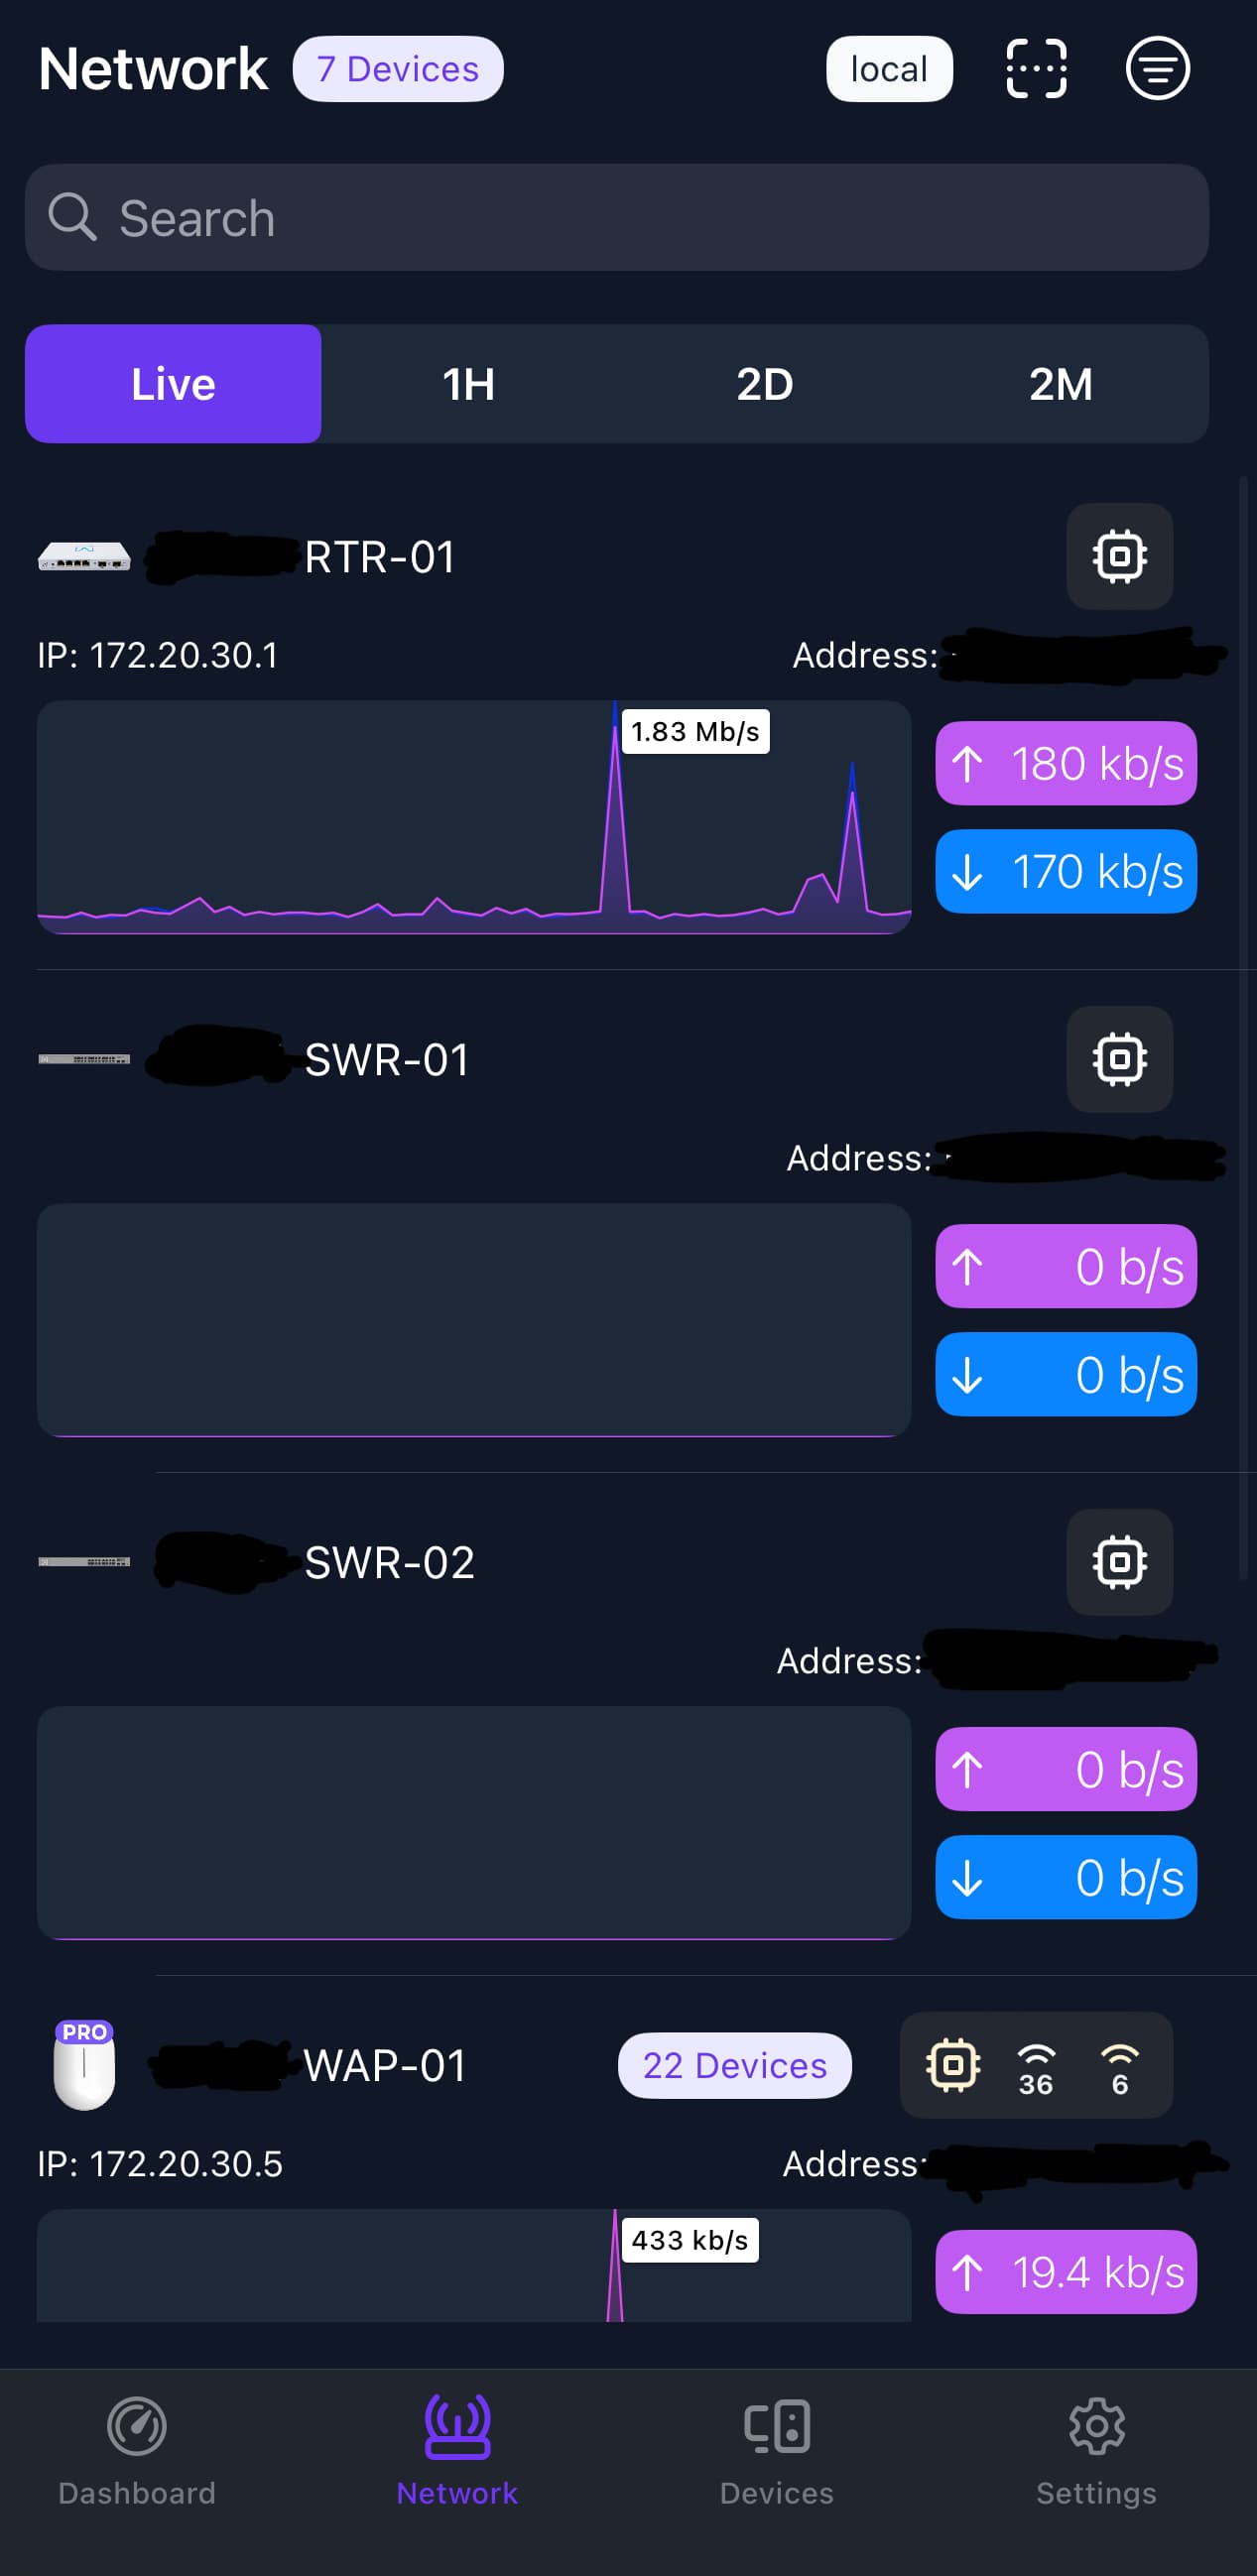
Task: Open SWR-01 chip details icon
Action: 1119,1059
